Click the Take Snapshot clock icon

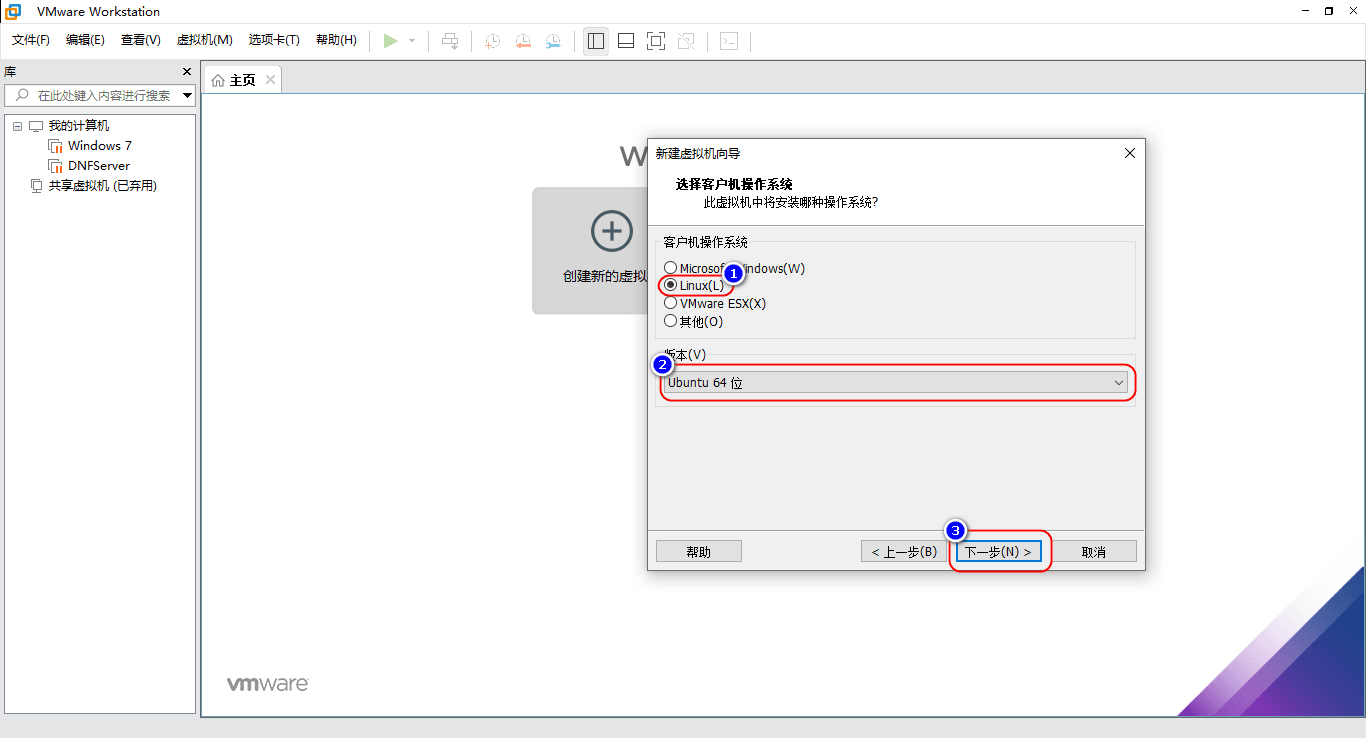[x=493, y=41]
